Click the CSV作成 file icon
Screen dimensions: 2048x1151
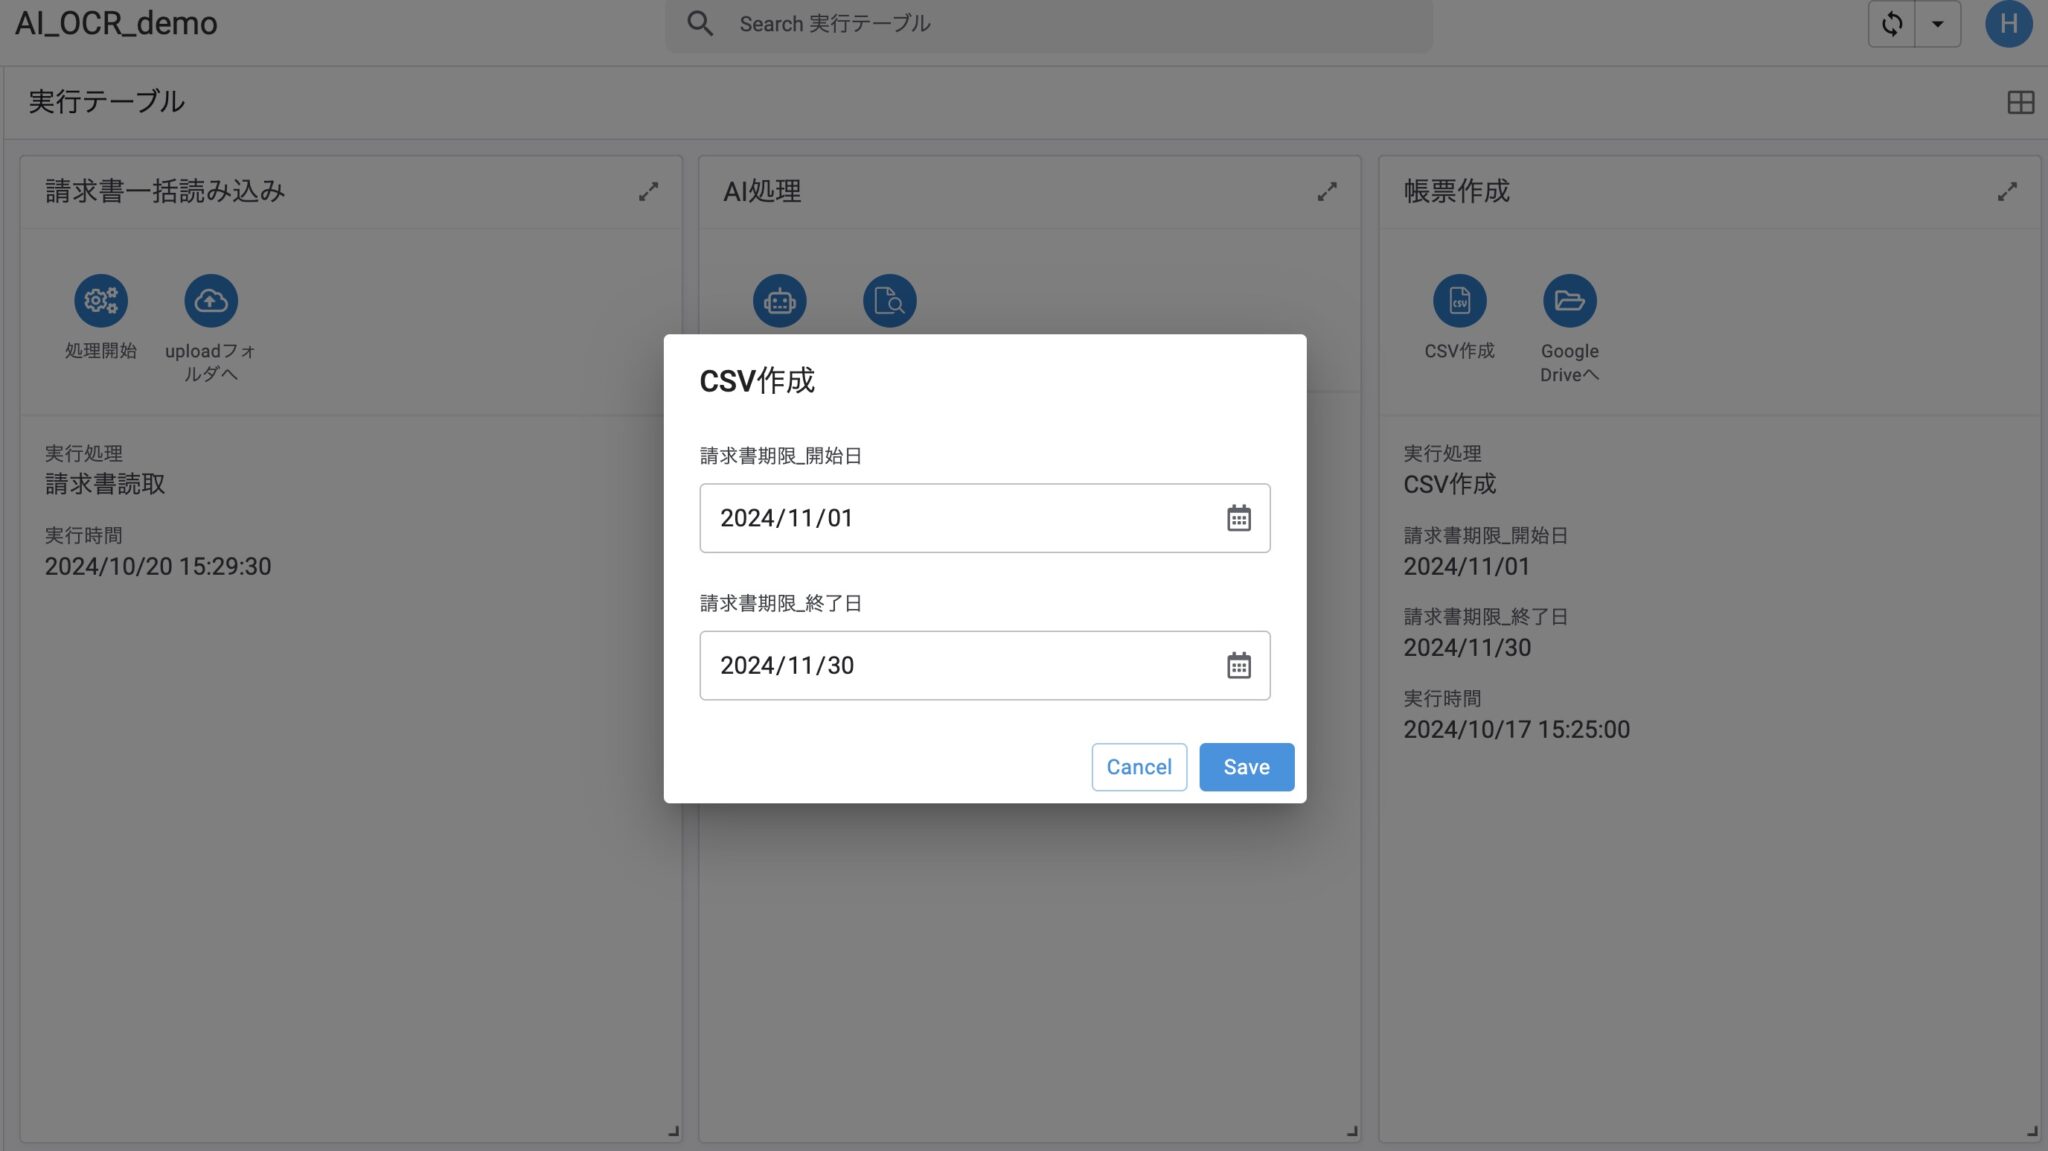point(1459,300)
